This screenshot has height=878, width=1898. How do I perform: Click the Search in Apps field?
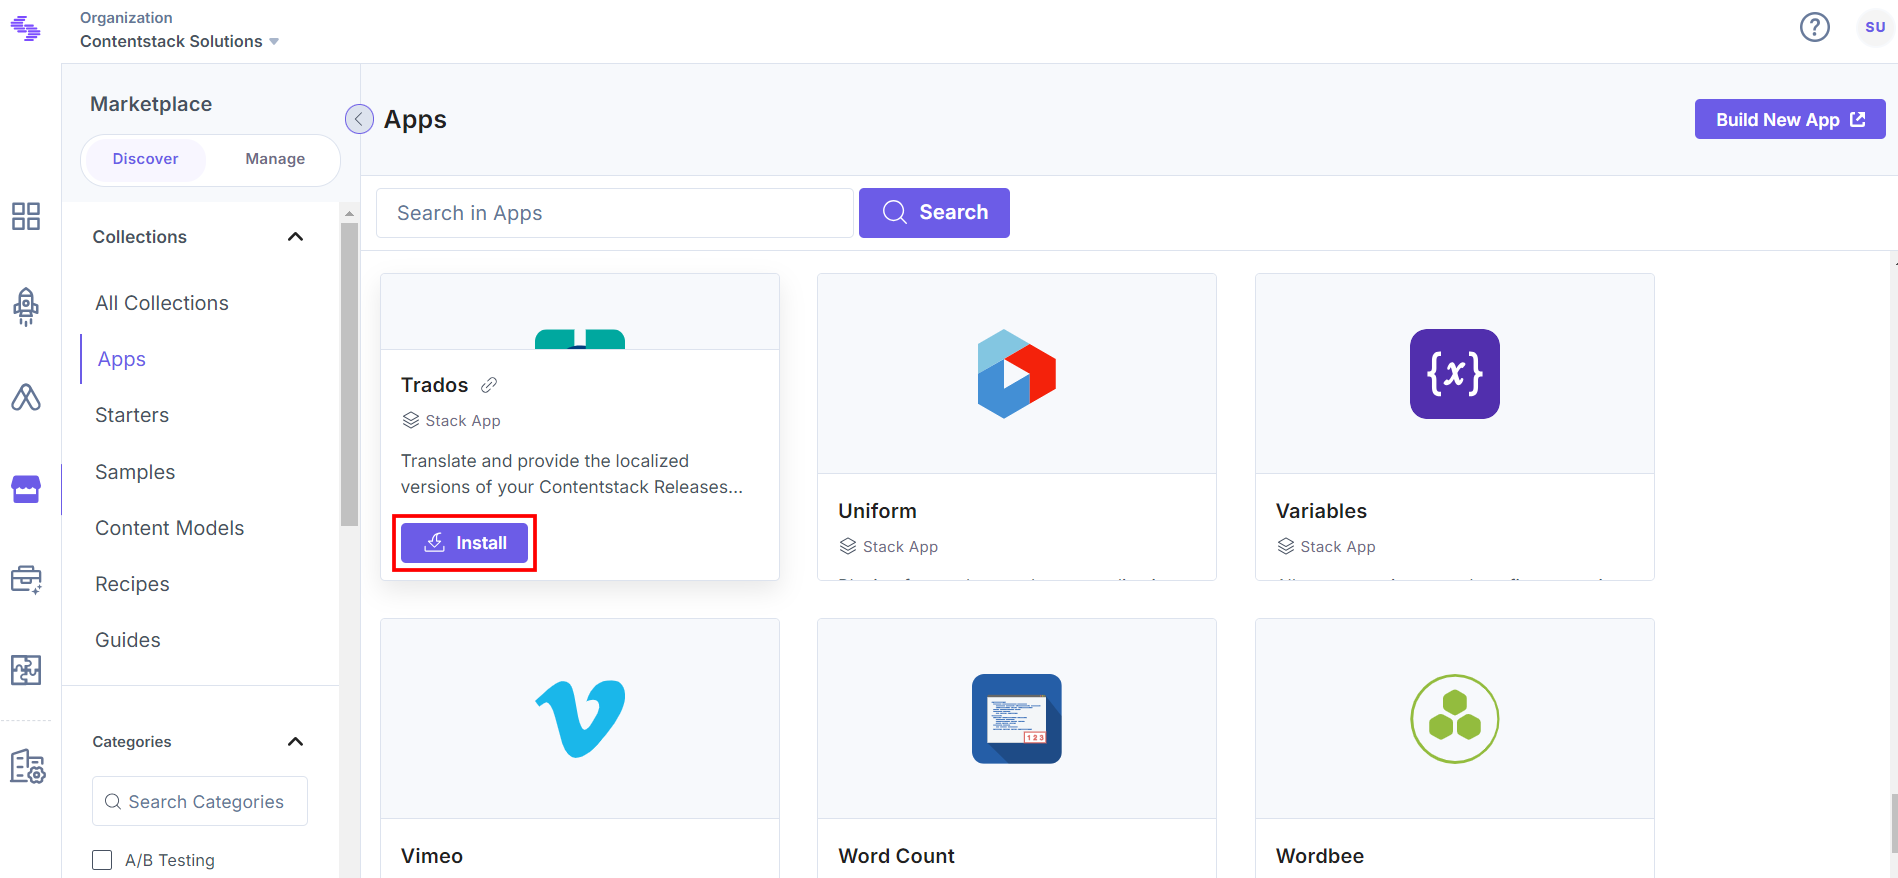coord(615,213)
